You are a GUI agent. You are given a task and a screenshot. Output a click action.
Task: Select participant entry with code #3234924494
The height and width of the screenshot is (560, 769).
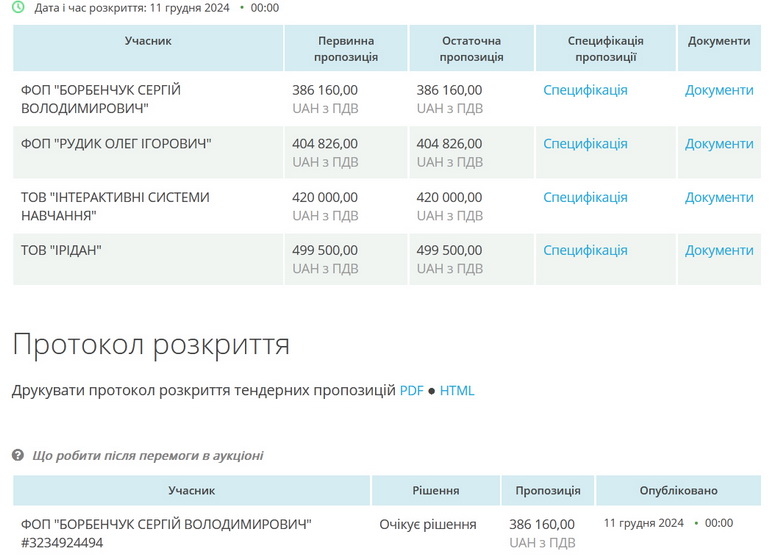[62, 543]
